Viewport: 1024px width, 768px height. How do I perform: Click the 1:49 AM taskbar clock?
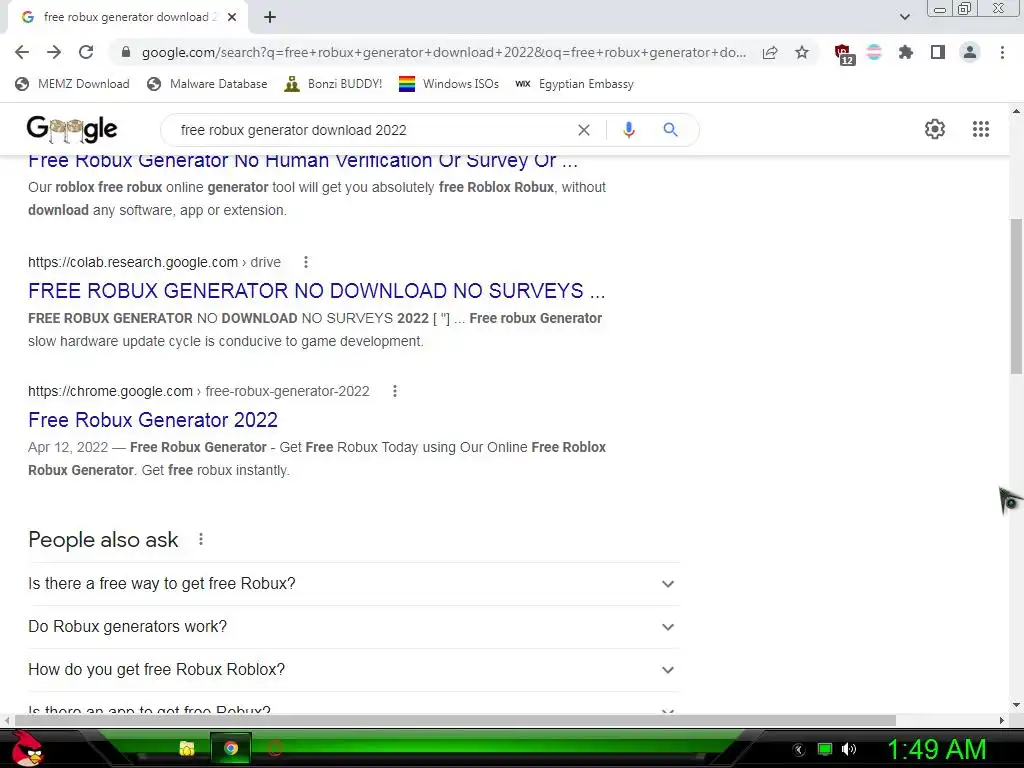(x=936, y=749)
